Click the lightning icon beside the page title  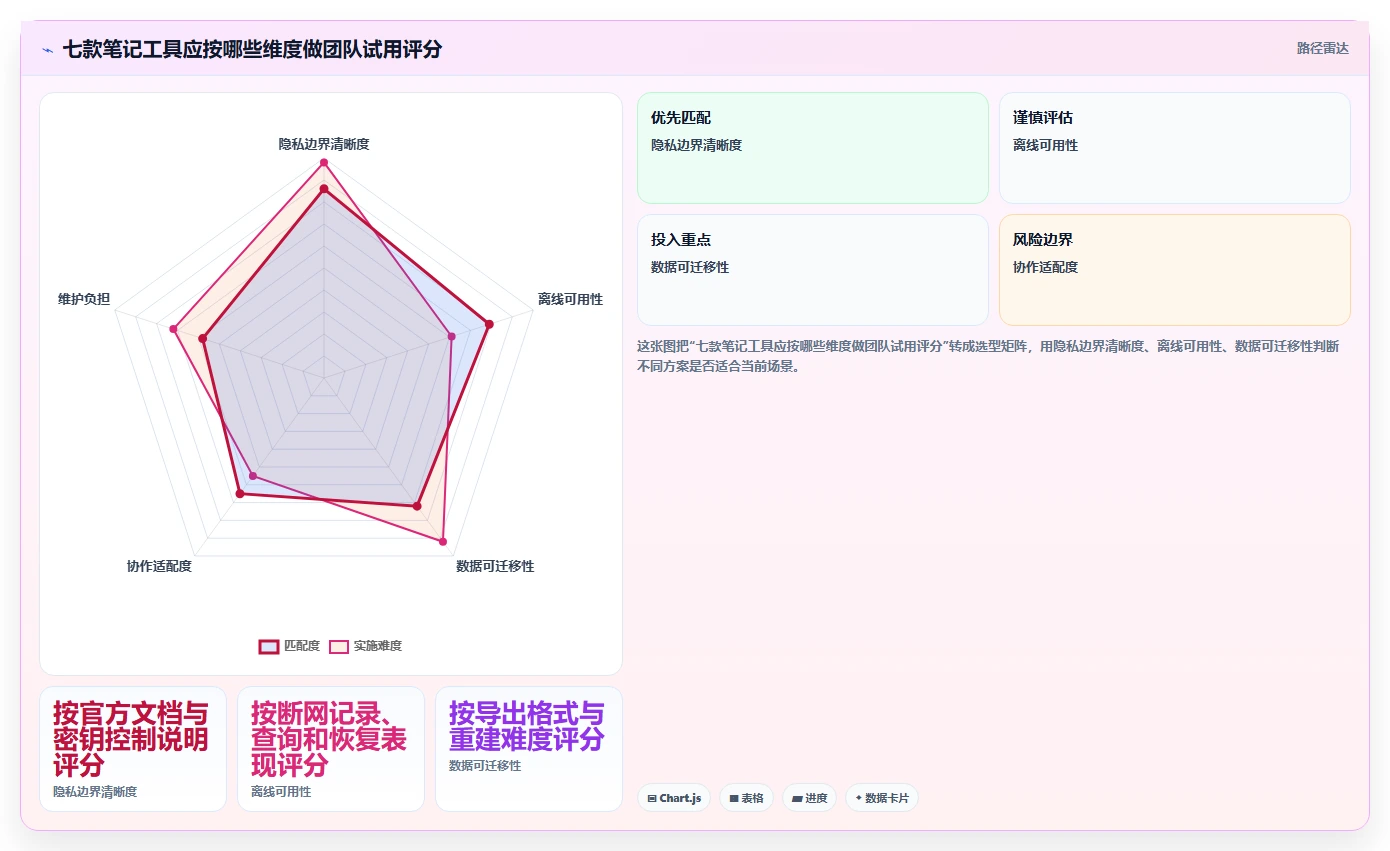tap(47, 49)
